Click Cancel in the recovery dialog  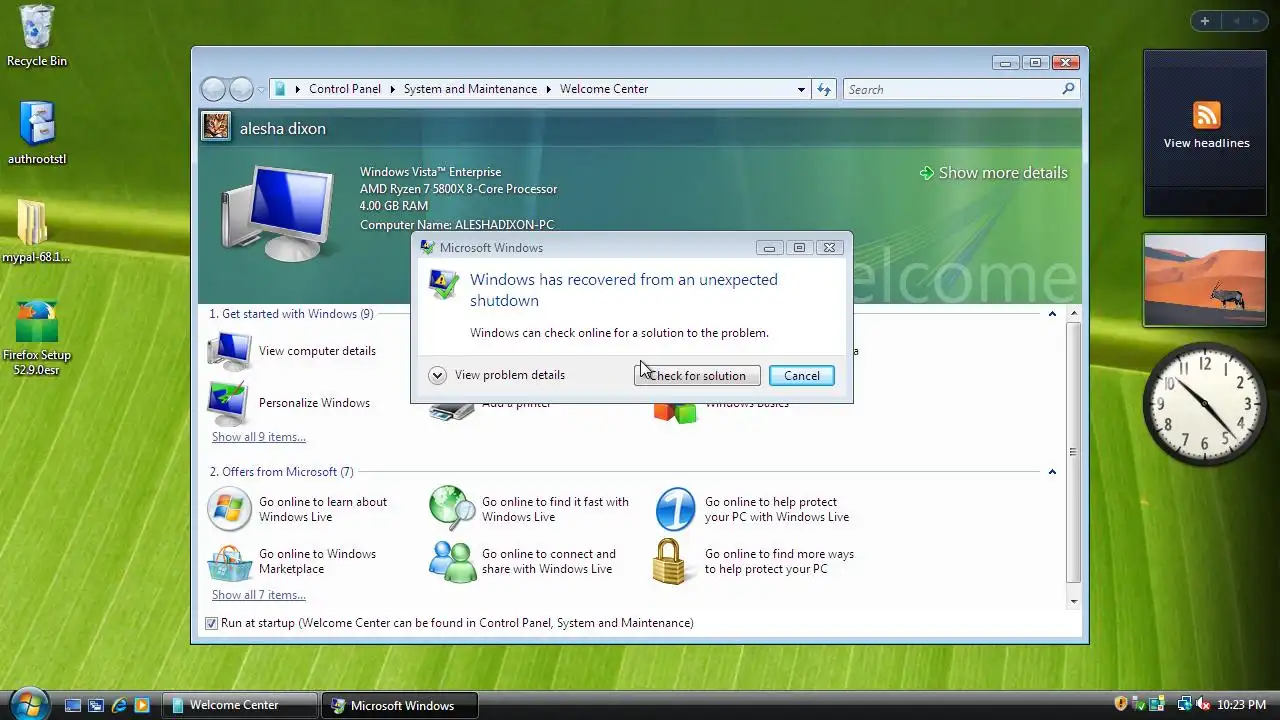coord(801,376)
